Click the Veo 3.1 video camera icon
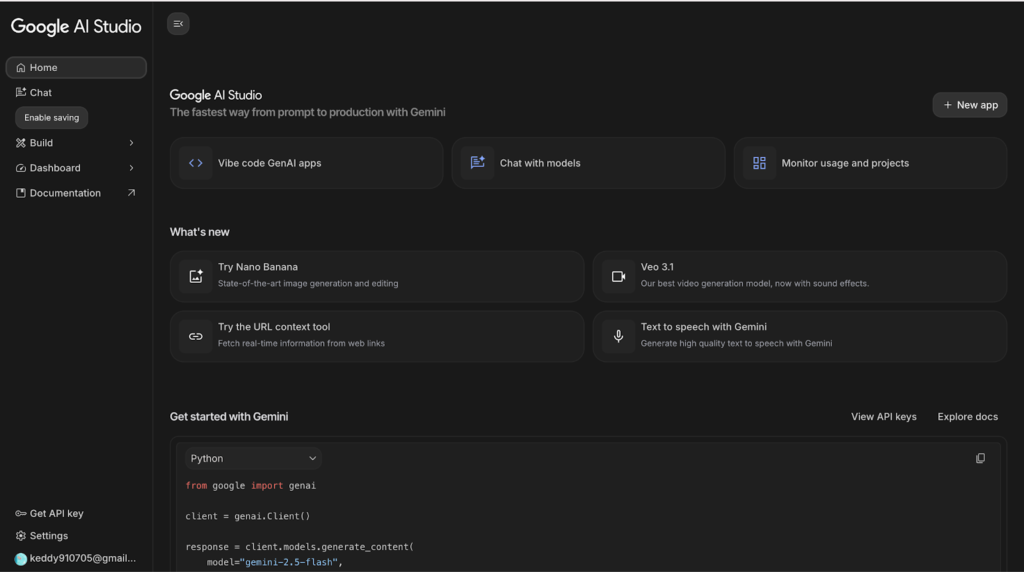Image resolution: width=1024 pixels, height=572 pixels. click(x=618, y=276)
